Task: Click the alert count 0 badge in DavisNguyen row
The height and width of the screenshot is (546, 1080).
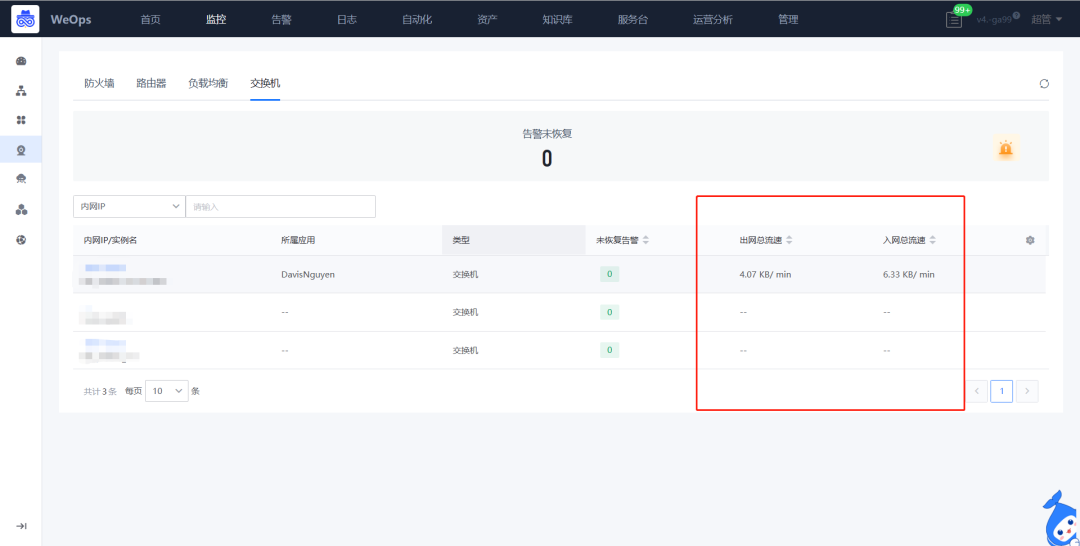Action: (610, 274)
